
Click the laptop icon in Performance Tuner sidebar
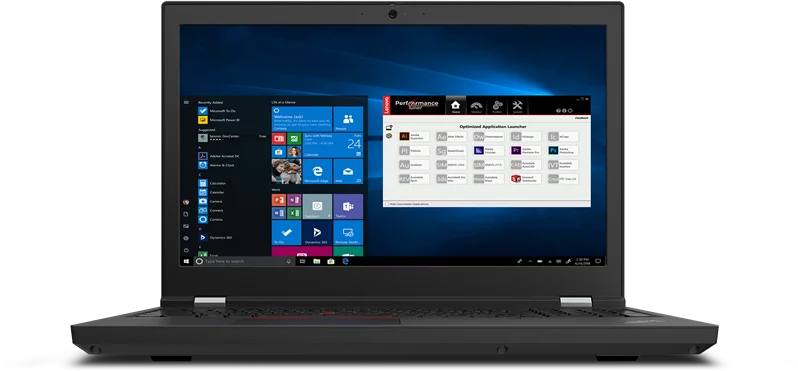pos(389,127)
